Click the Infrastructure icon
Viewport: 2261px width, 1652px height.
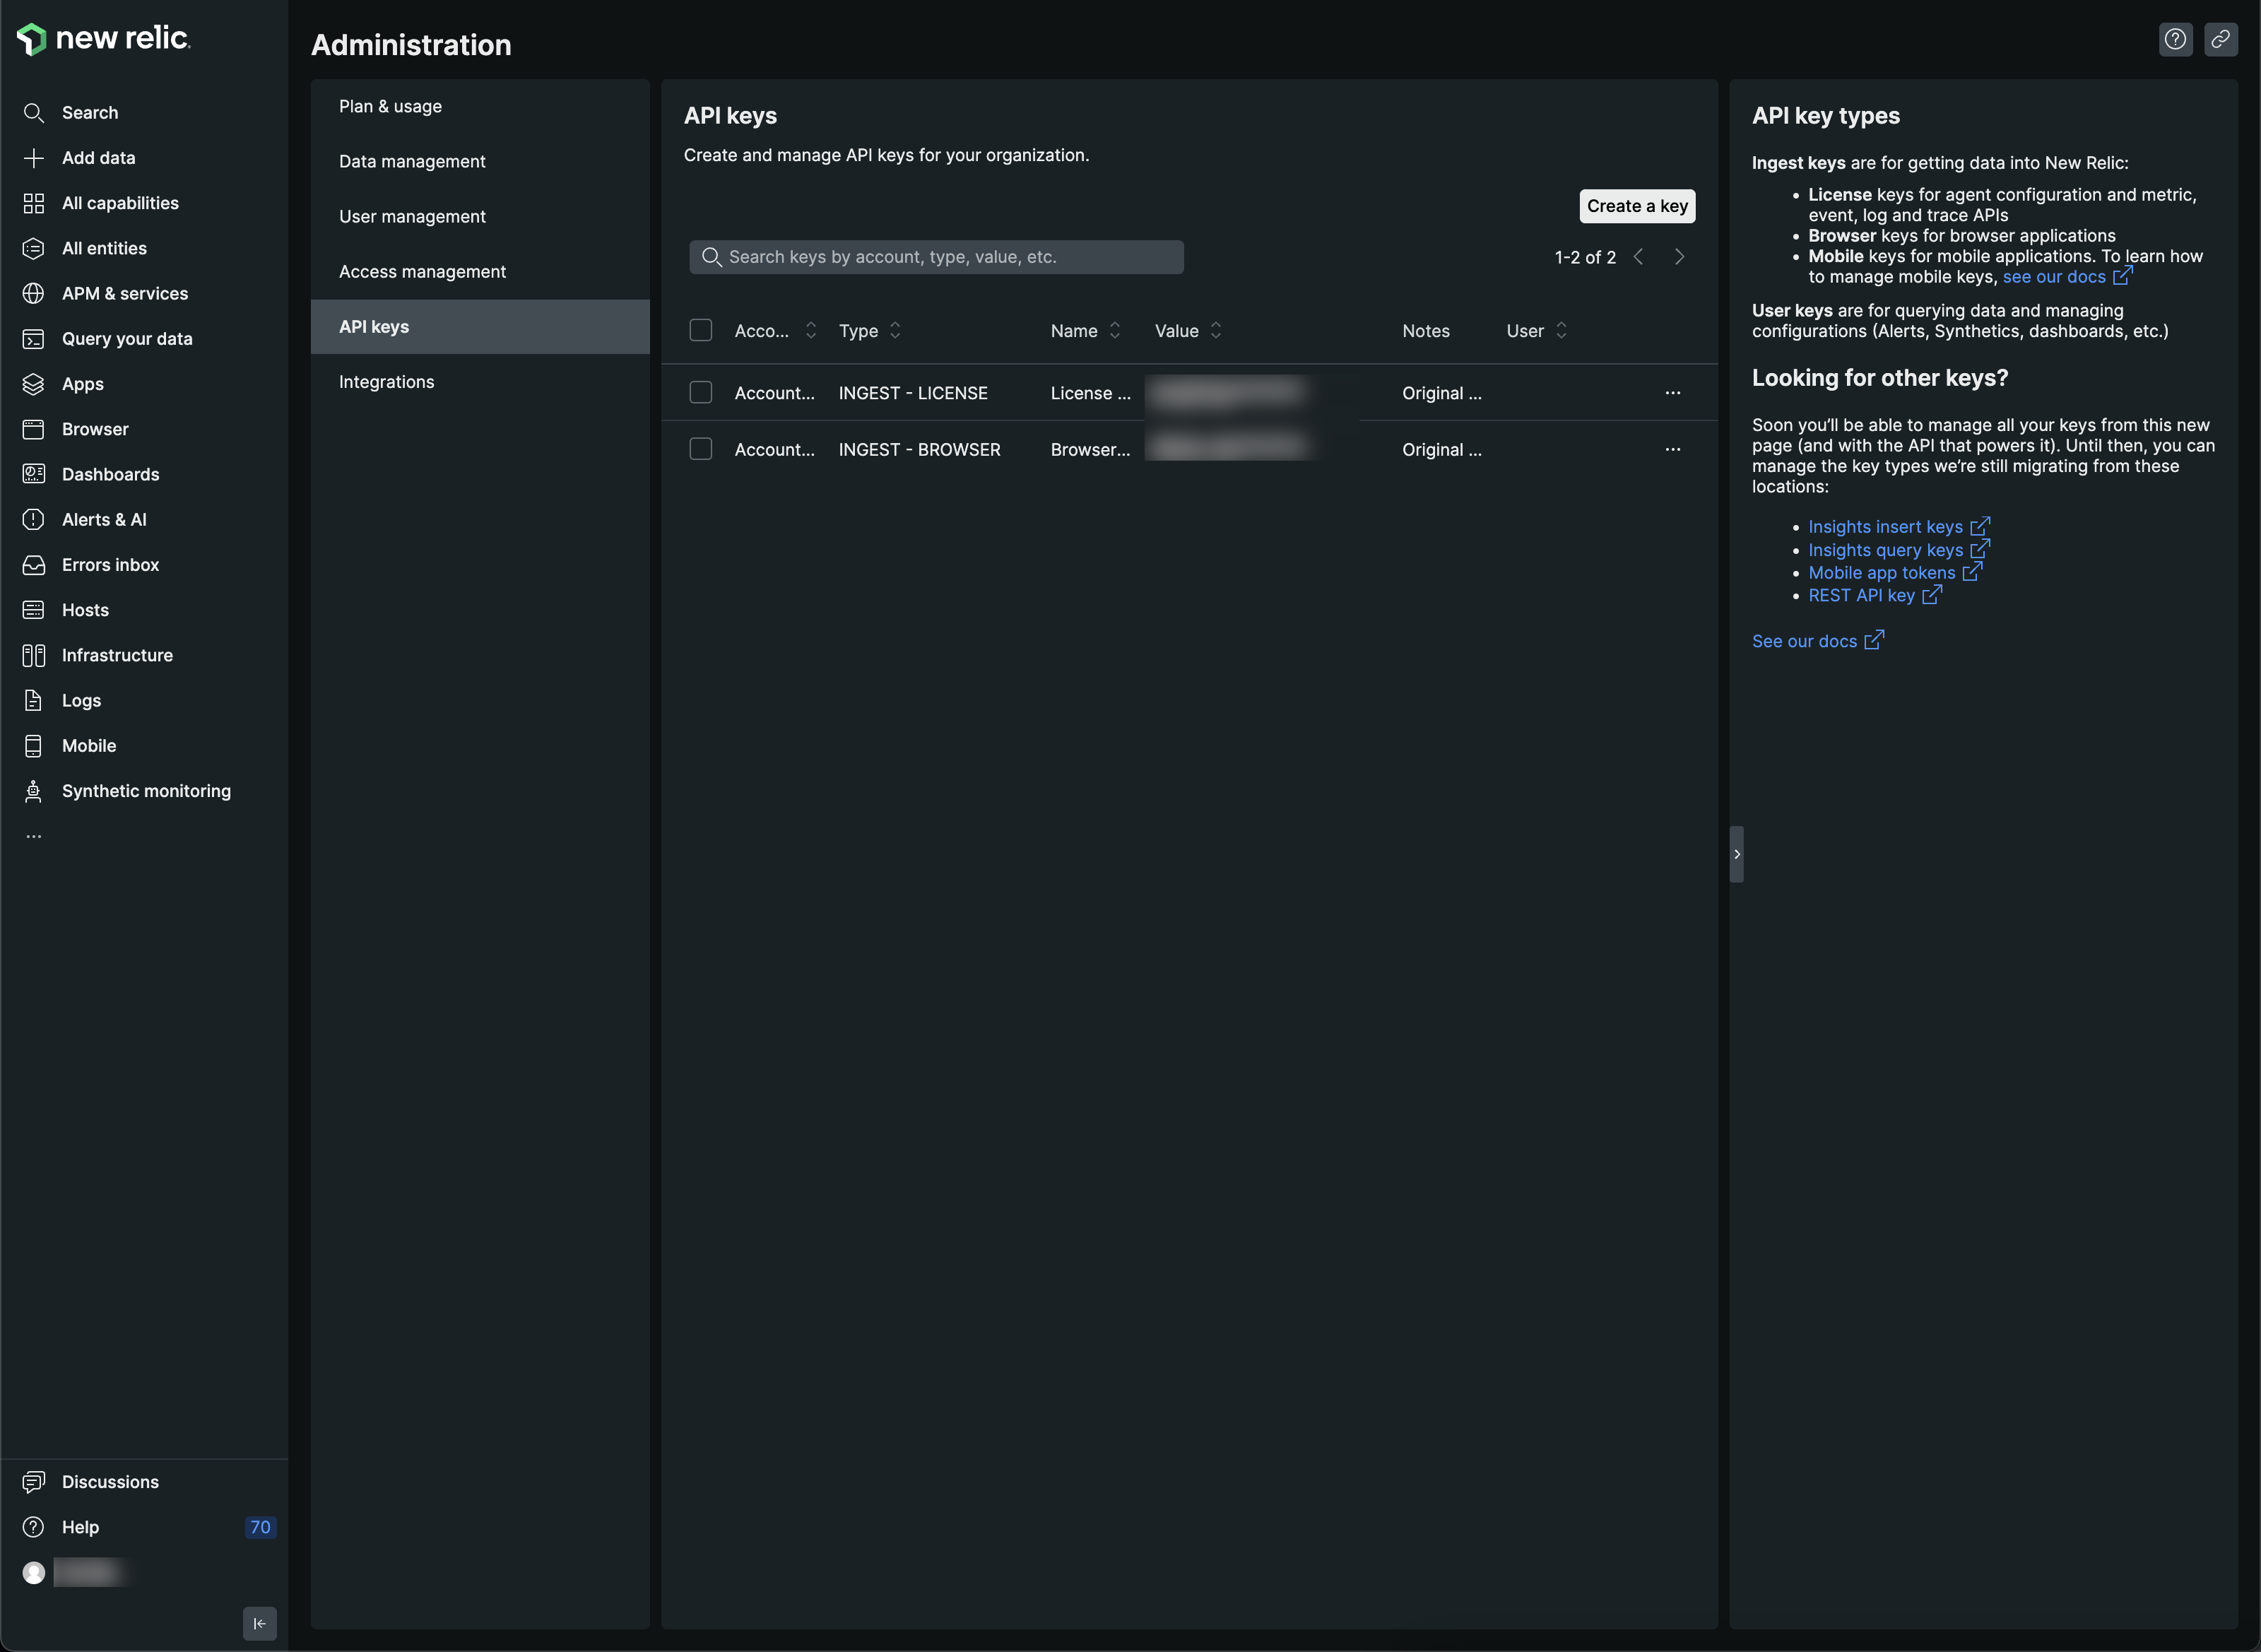tap(34, 655)
